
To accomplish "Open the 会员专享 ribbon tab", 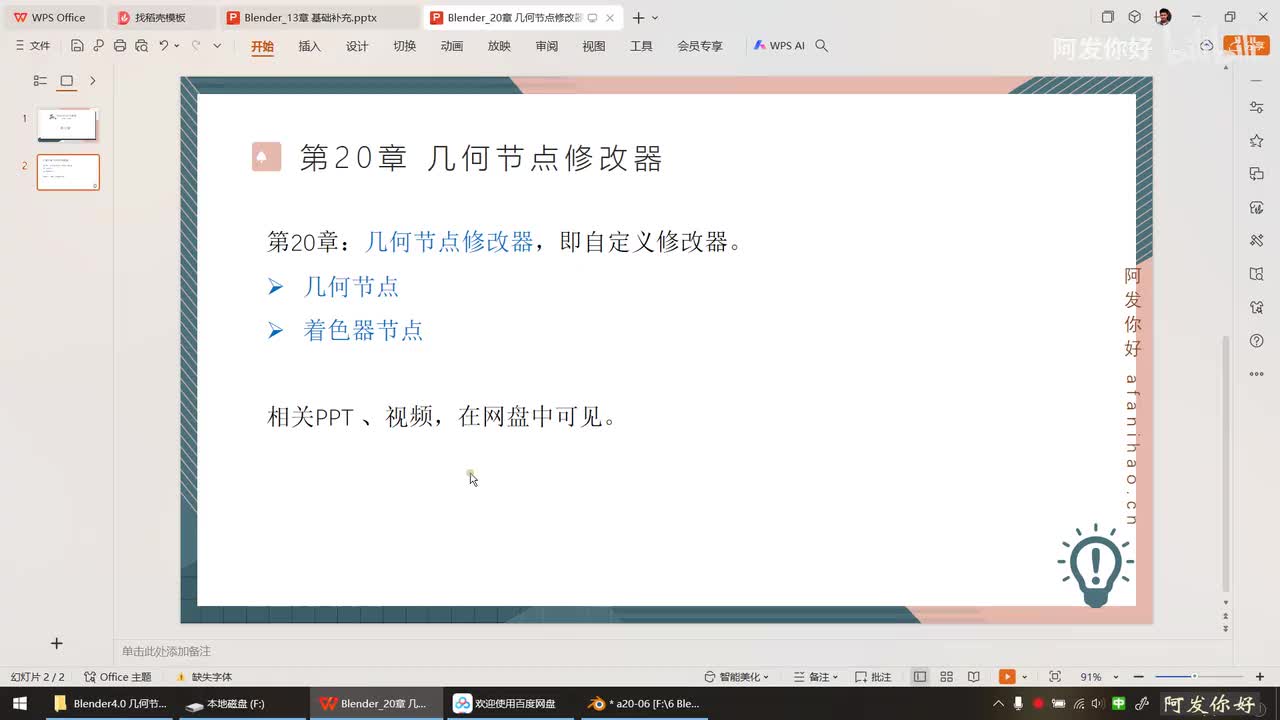I will click(700, 46).
